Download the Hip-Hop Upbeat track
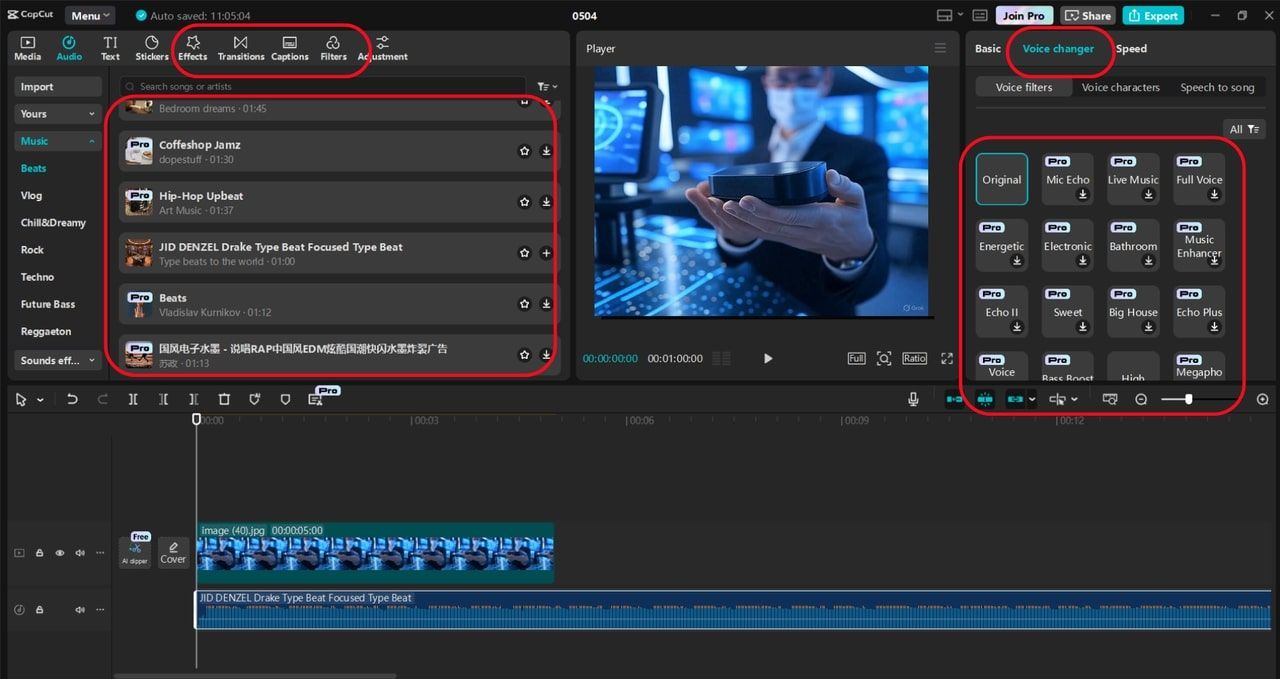 [x=546, y=202]
